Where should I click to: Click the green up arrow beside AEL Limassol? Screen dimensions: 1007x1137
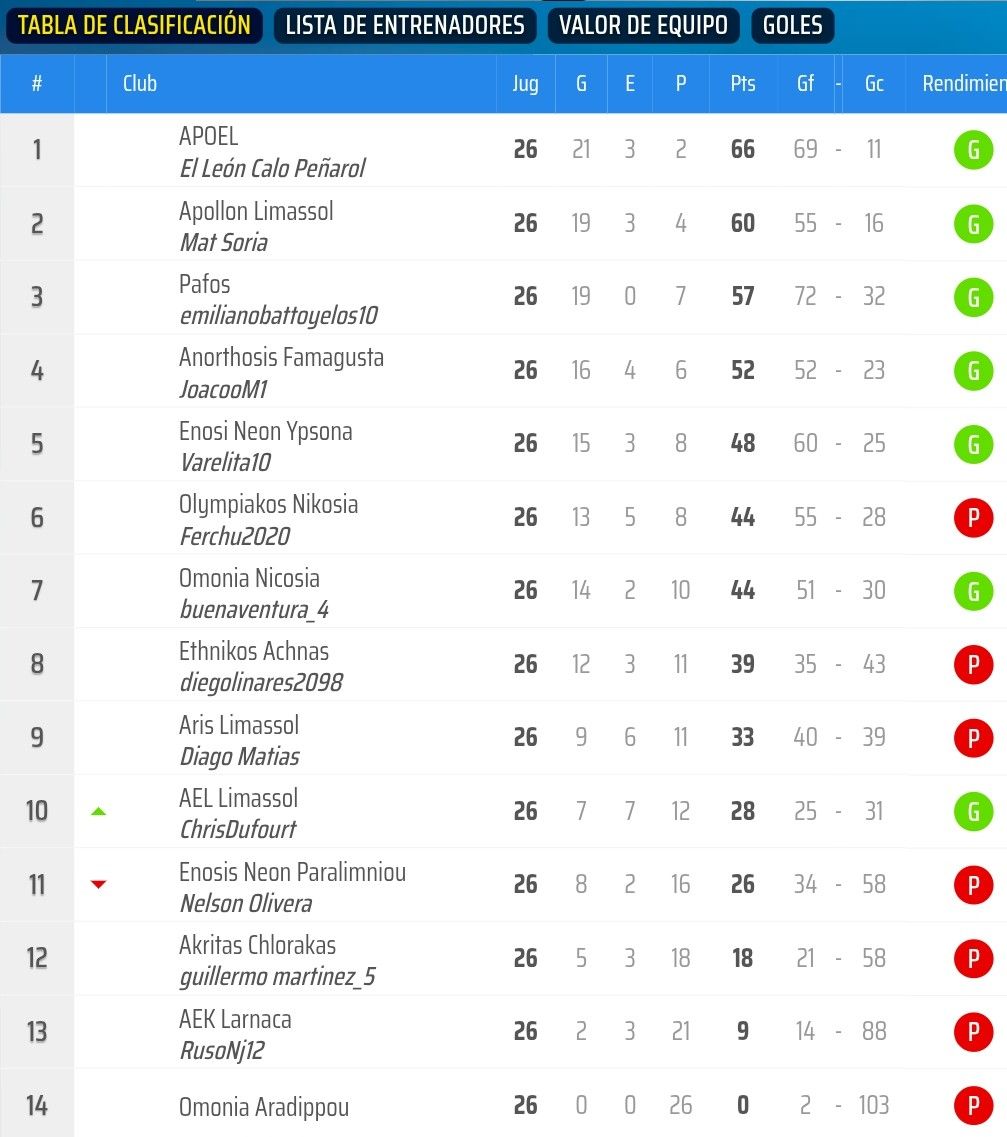98,811
